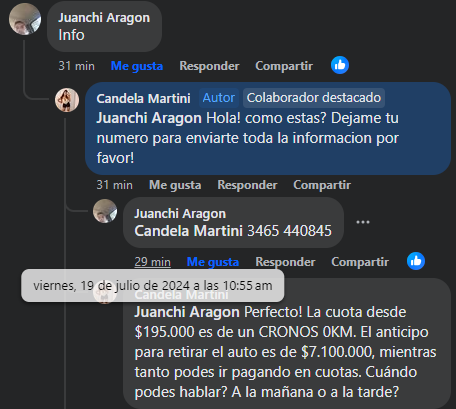This screenshot has height=409, width=456.
Task: Open Candela Martini's avatar on the author reply
Action: pos(67,100)
